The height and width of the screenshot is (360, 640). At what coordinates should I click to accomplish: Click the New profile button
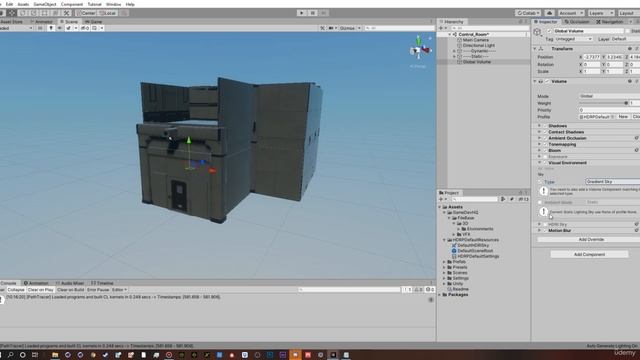point(623,117)
